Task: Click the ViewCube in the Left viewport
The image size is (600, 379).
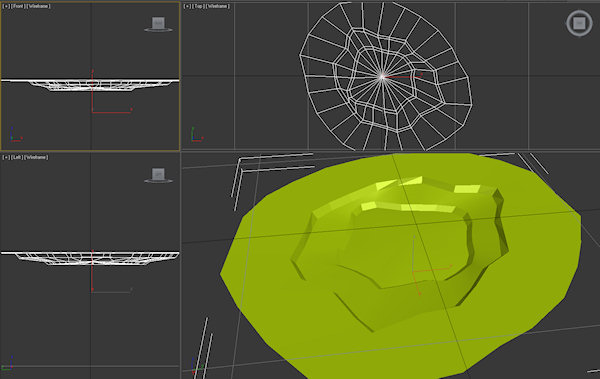Action: pos(158,175)
